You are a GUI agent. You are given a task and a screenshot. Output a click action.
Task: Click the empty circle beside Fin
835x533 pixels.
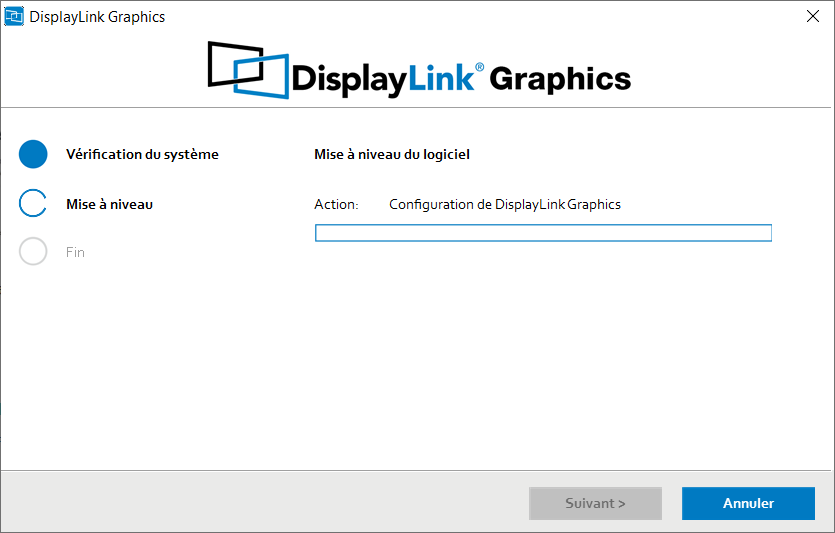coord(33,251)
